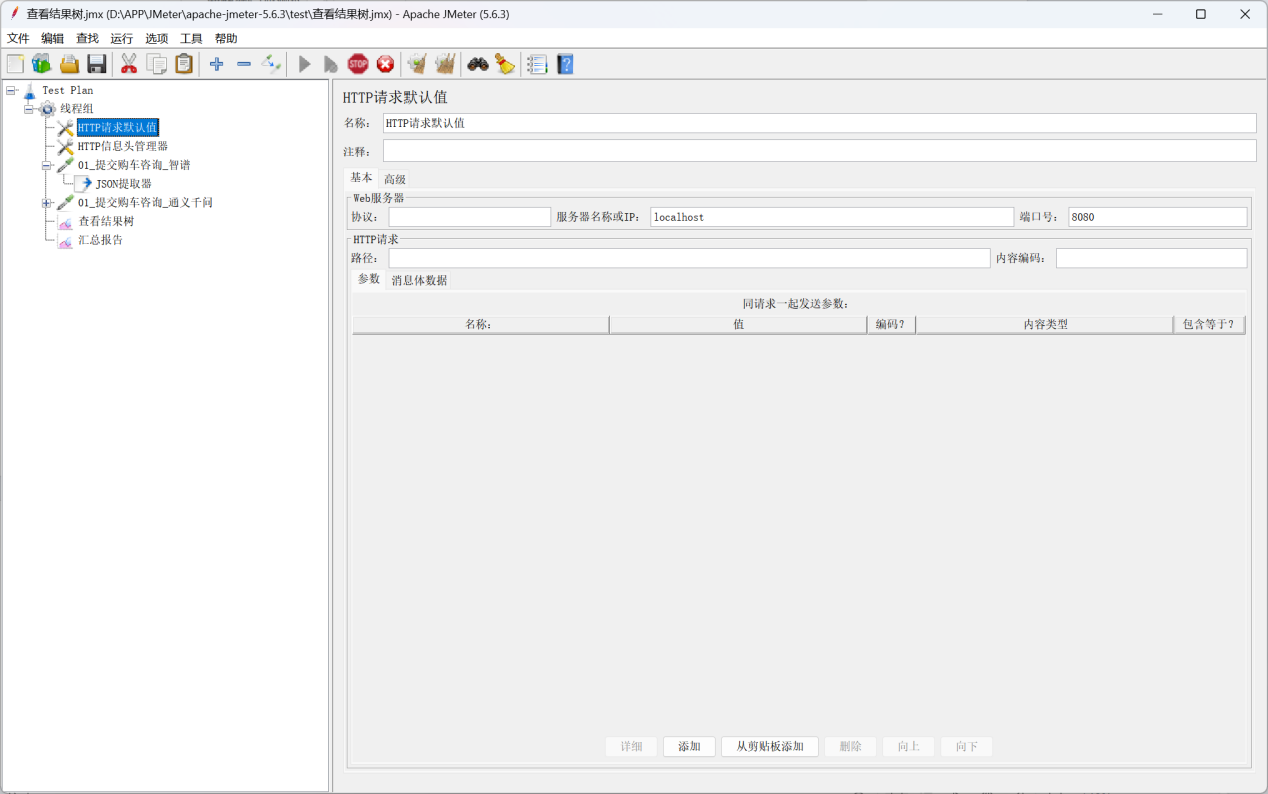
Task: Paste with the clipboard toolbar icon
Action: click(184, 64)
